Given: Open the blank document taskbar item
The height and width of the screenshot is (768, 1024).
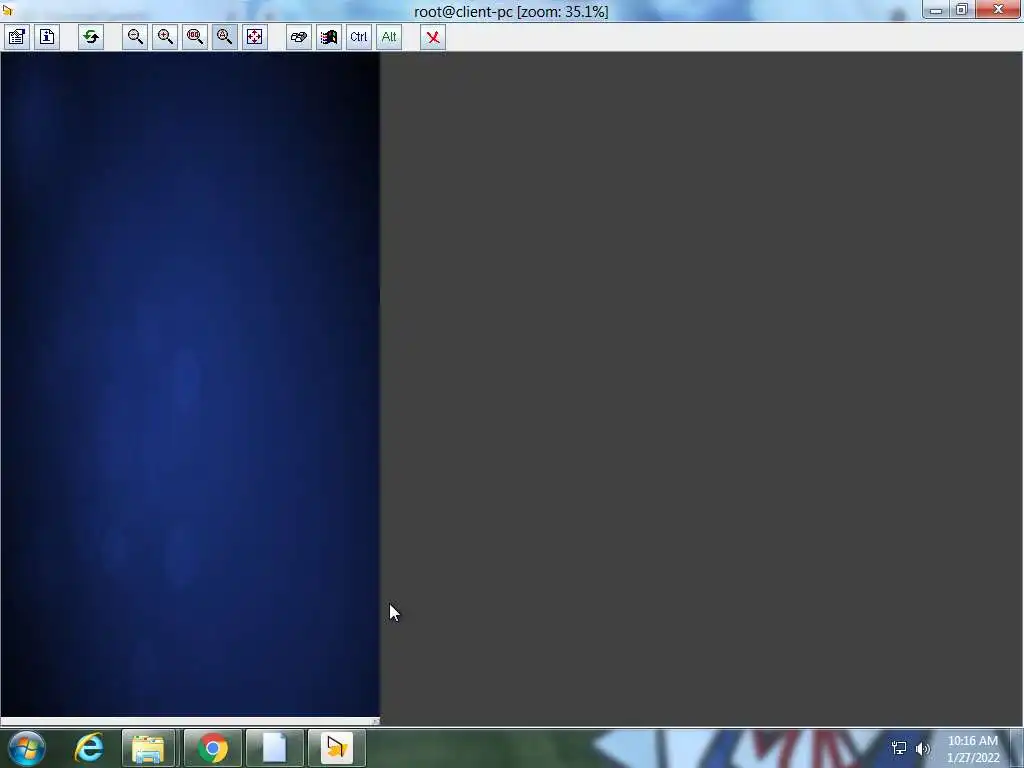Looking at the screenshot, I should tap(275, 748).
